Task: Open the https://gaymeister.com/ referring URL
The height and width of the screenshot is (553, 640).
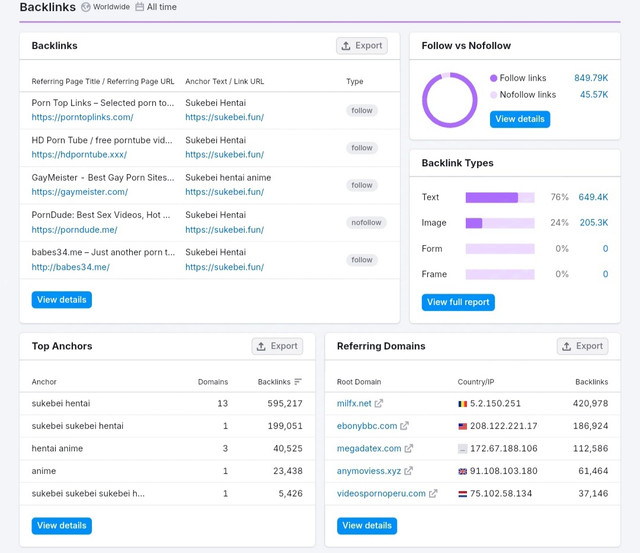Action: 80,192
